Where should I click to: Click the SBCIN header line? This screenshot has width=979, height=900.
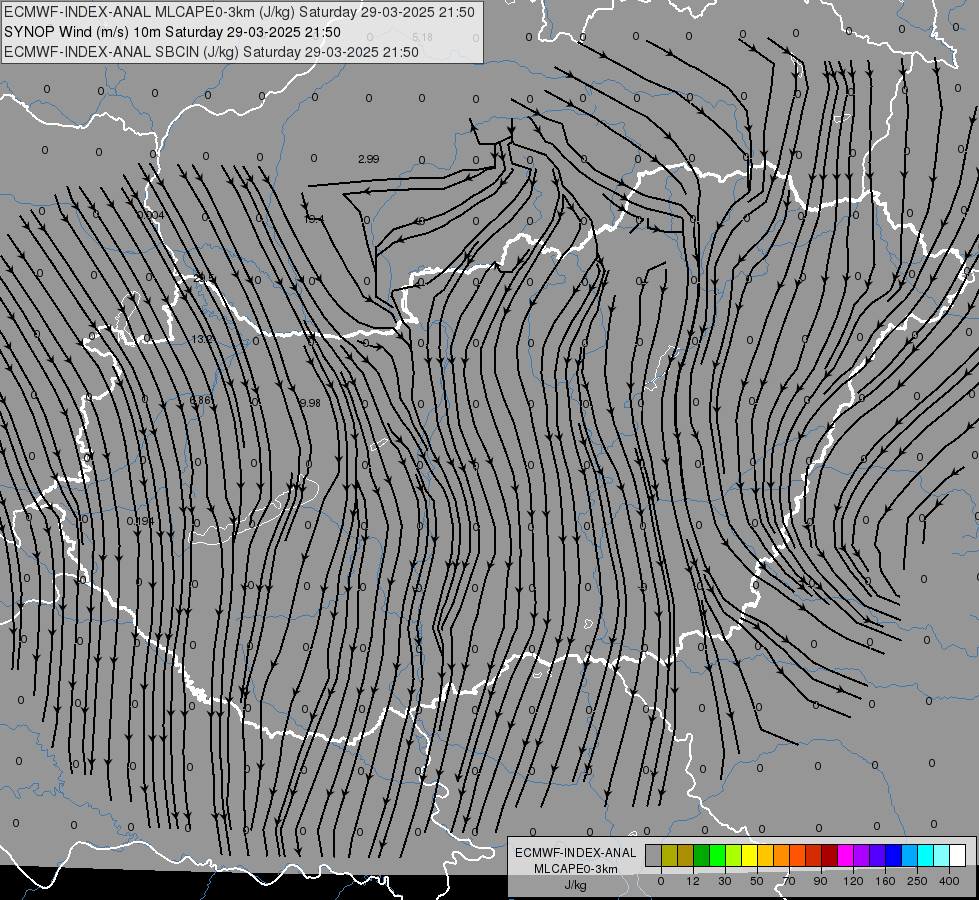[211, 52]
